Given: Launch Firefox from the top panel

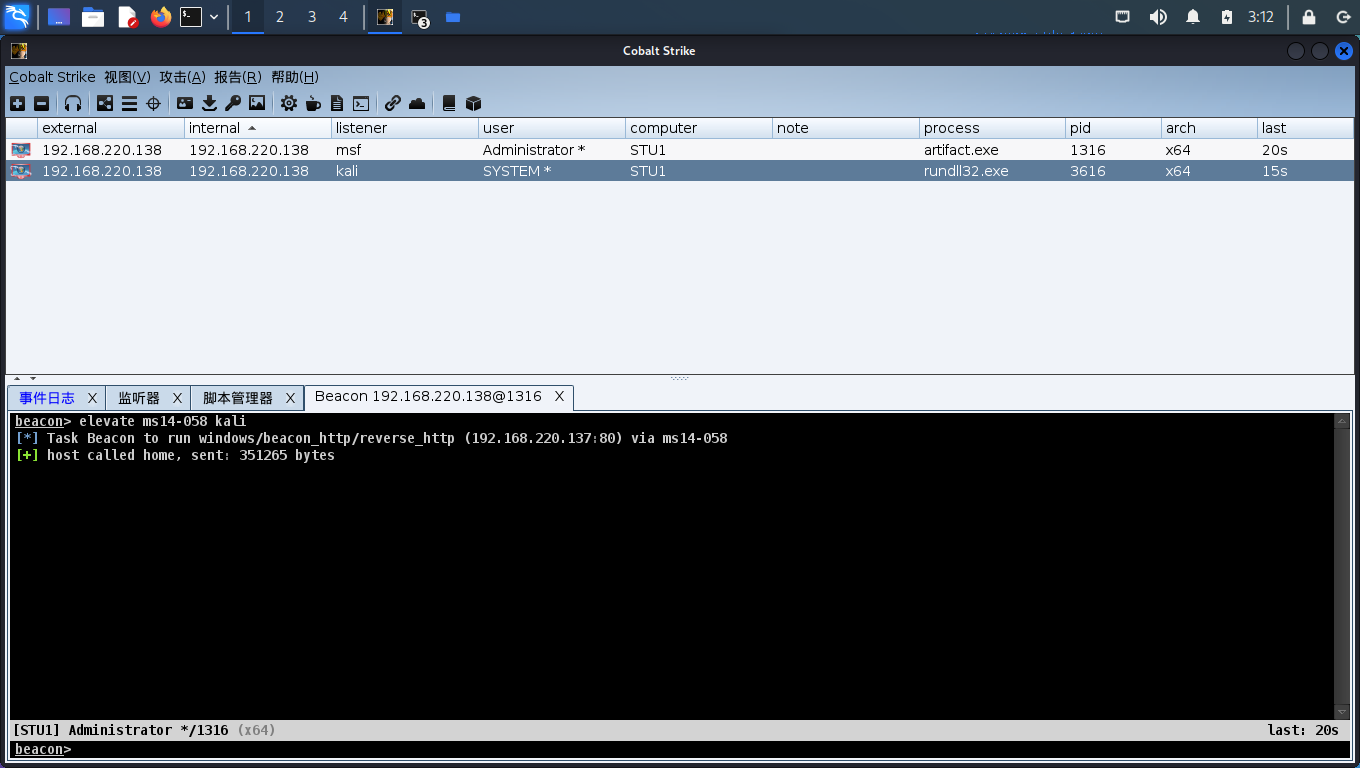Looking at the screenshot, I should point(160,17).
